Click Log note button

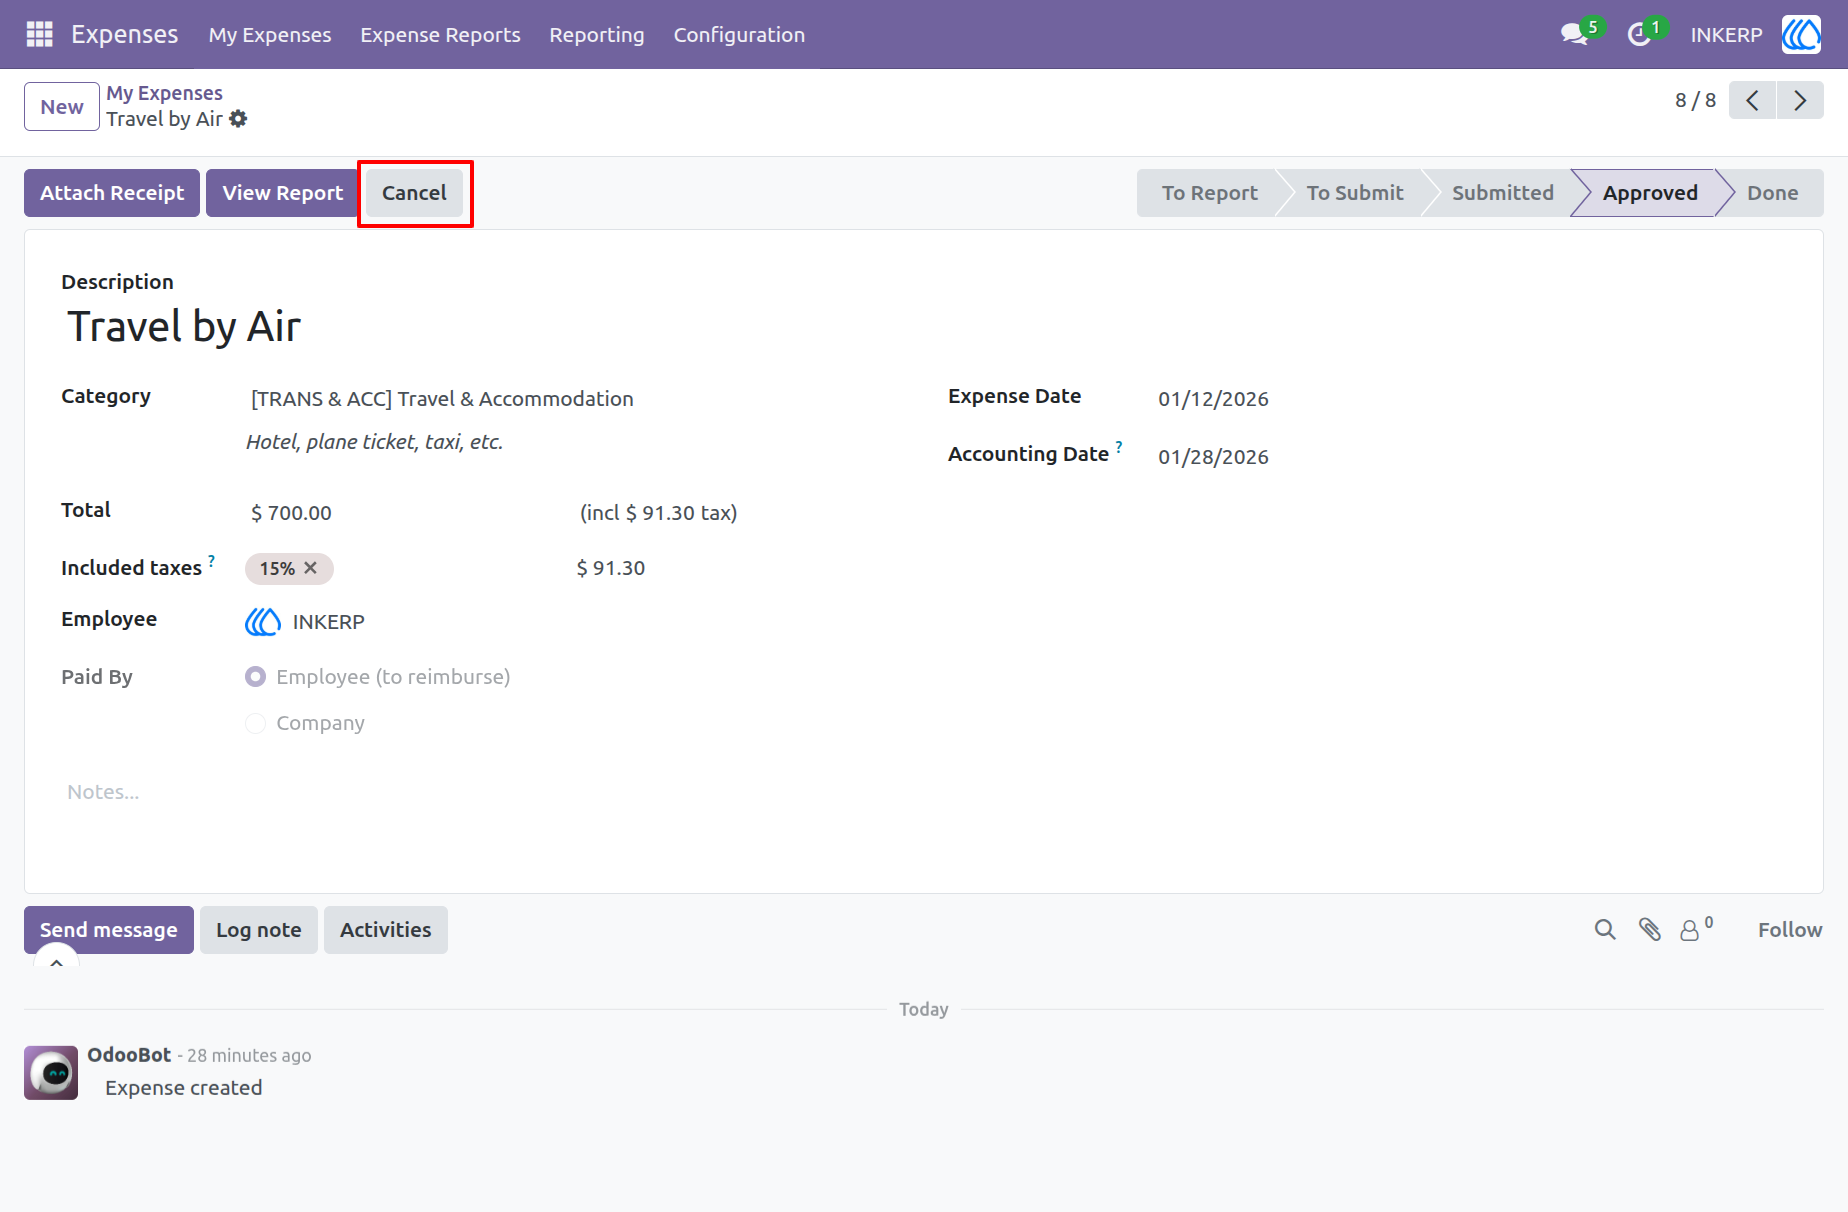[x=259, y=930]
